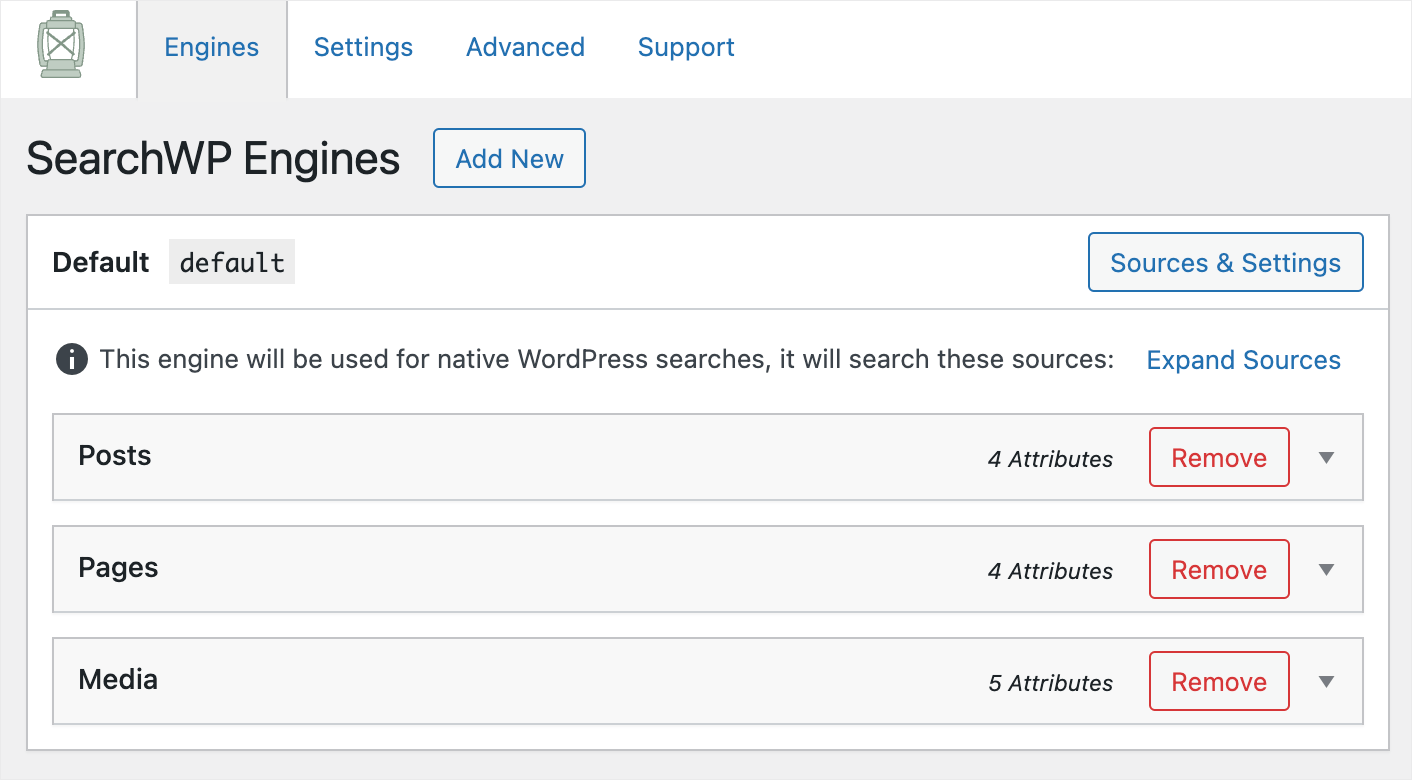
Task: Remove the Media source
Action: pyautogui.click(x=1219, y=682)
